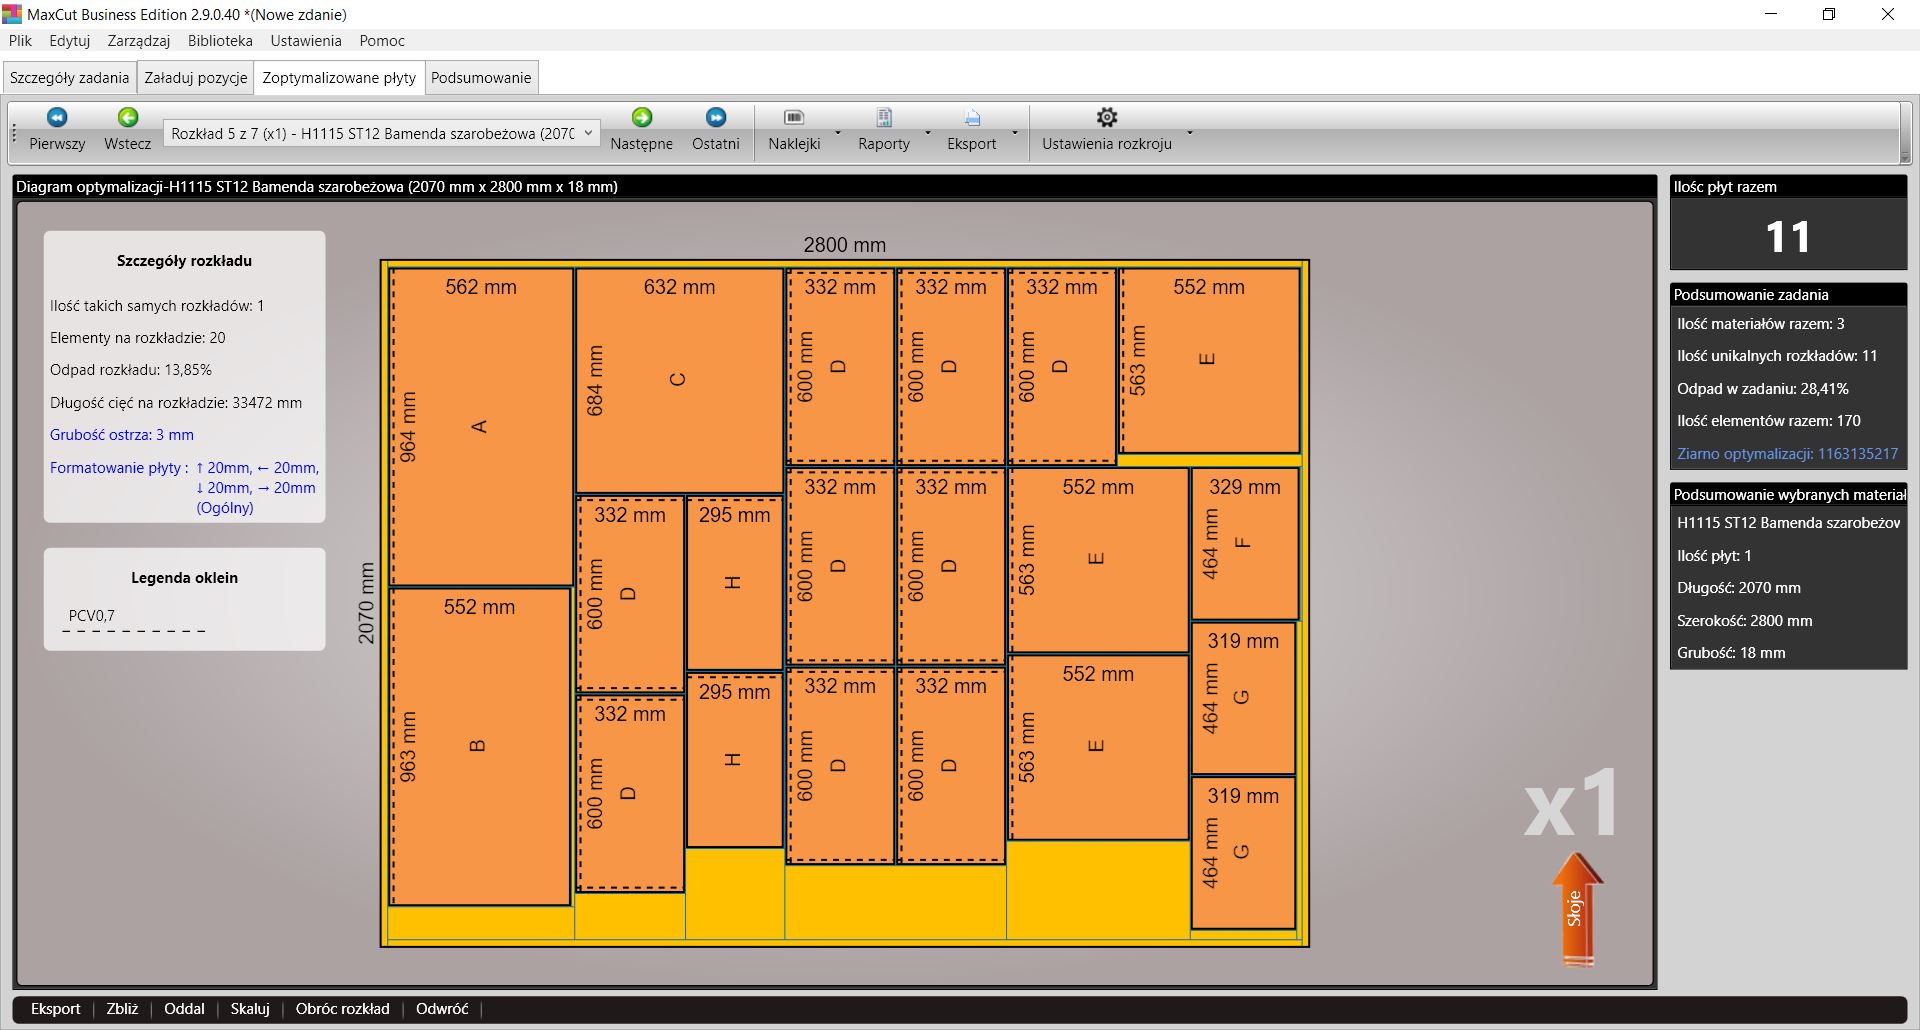Click the Następne green arrow icon
Screen dimensions: 1920x1030
click(642, 118)
